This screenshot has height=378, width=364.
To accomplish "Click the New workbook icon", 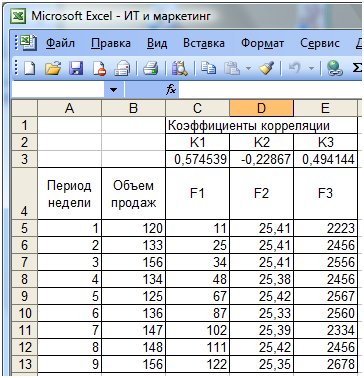I will pos(29,69).
